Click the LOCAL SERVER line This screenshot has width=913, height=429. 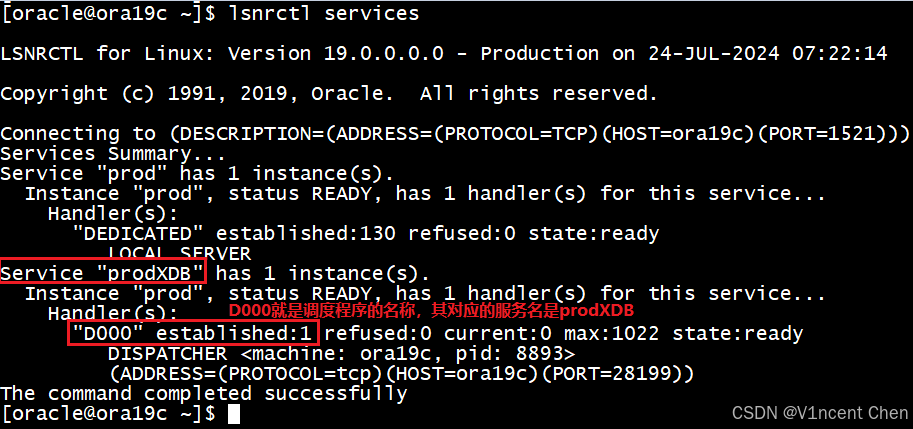179,254
